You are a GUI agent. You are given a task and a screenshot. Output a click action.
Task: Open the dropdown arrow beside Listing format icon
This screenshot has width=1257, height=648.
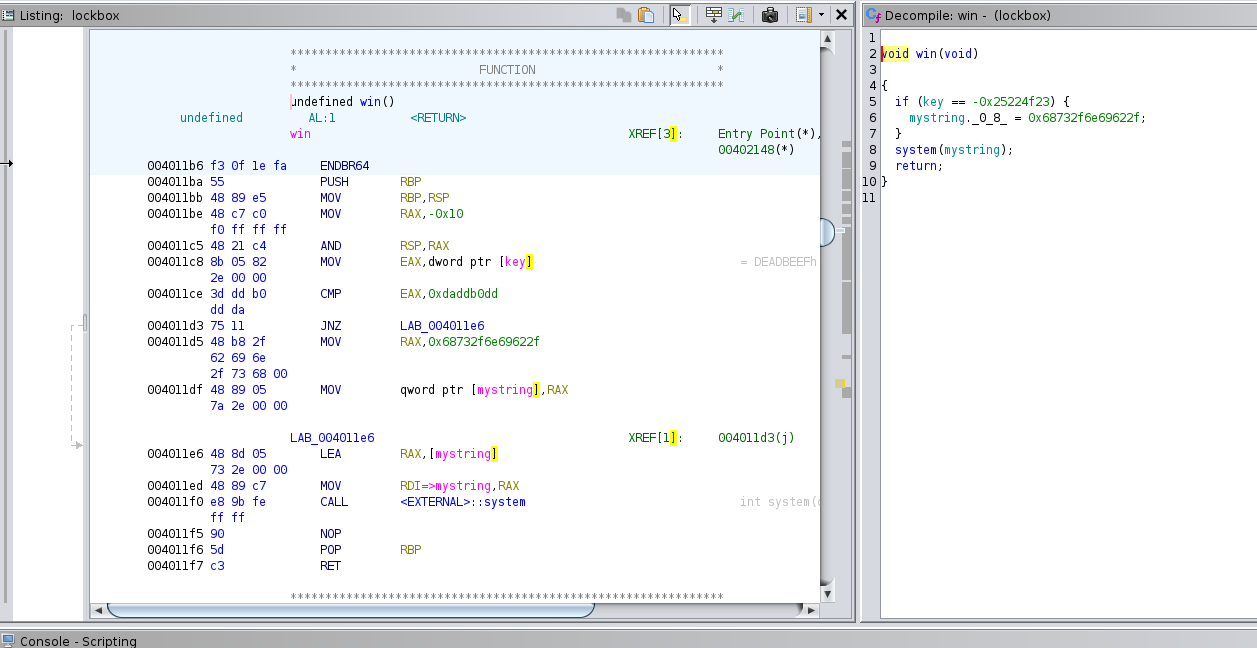point(821,15)
